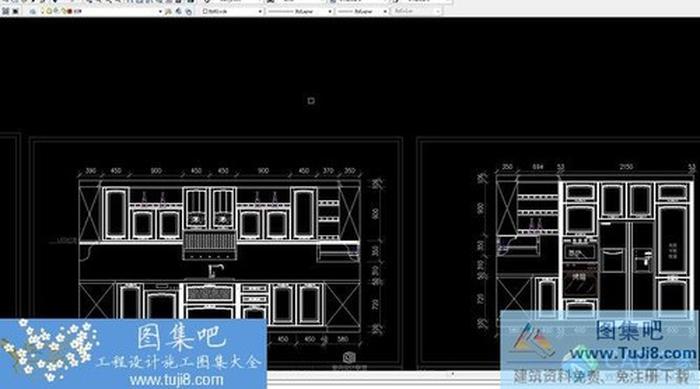The image size is (700, 389).
Task: Click the horizontal scrollbar below the drawing
Action: click(x=383, y=376)
